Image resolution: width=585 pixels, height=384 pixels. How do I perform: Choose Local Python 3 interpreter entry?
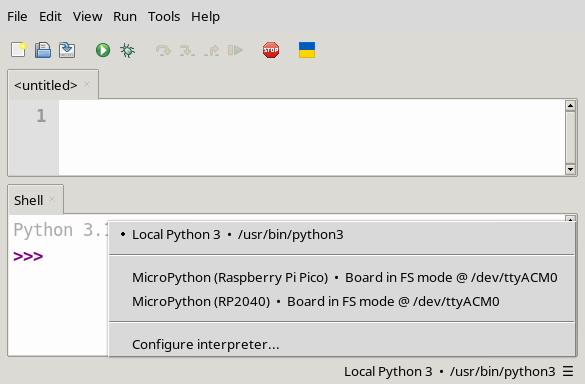click(x=342, y=235)
